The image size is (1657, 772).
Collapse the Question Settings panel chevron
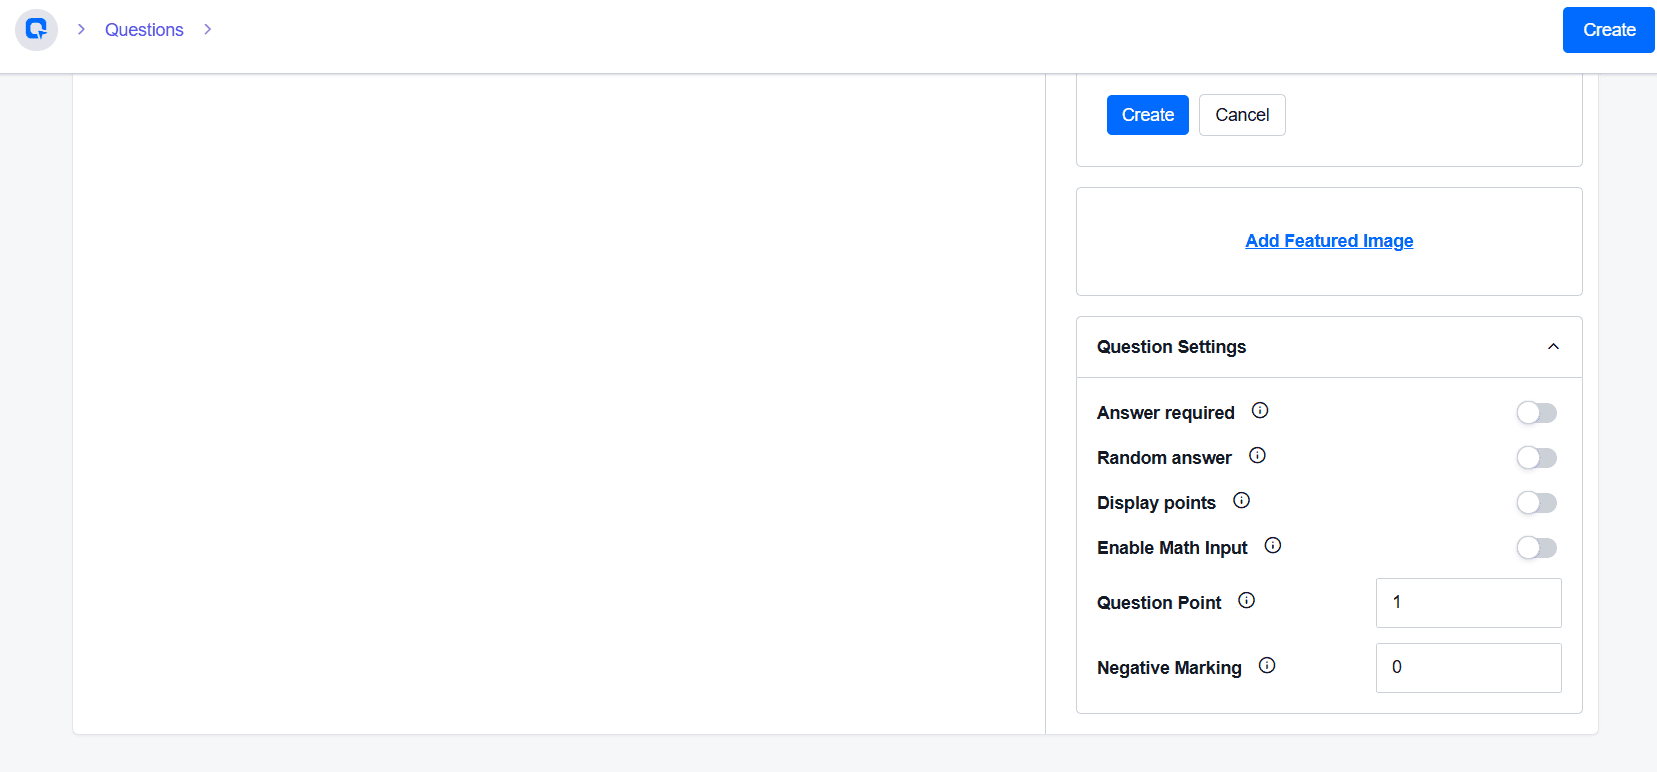pos(1553,347)
